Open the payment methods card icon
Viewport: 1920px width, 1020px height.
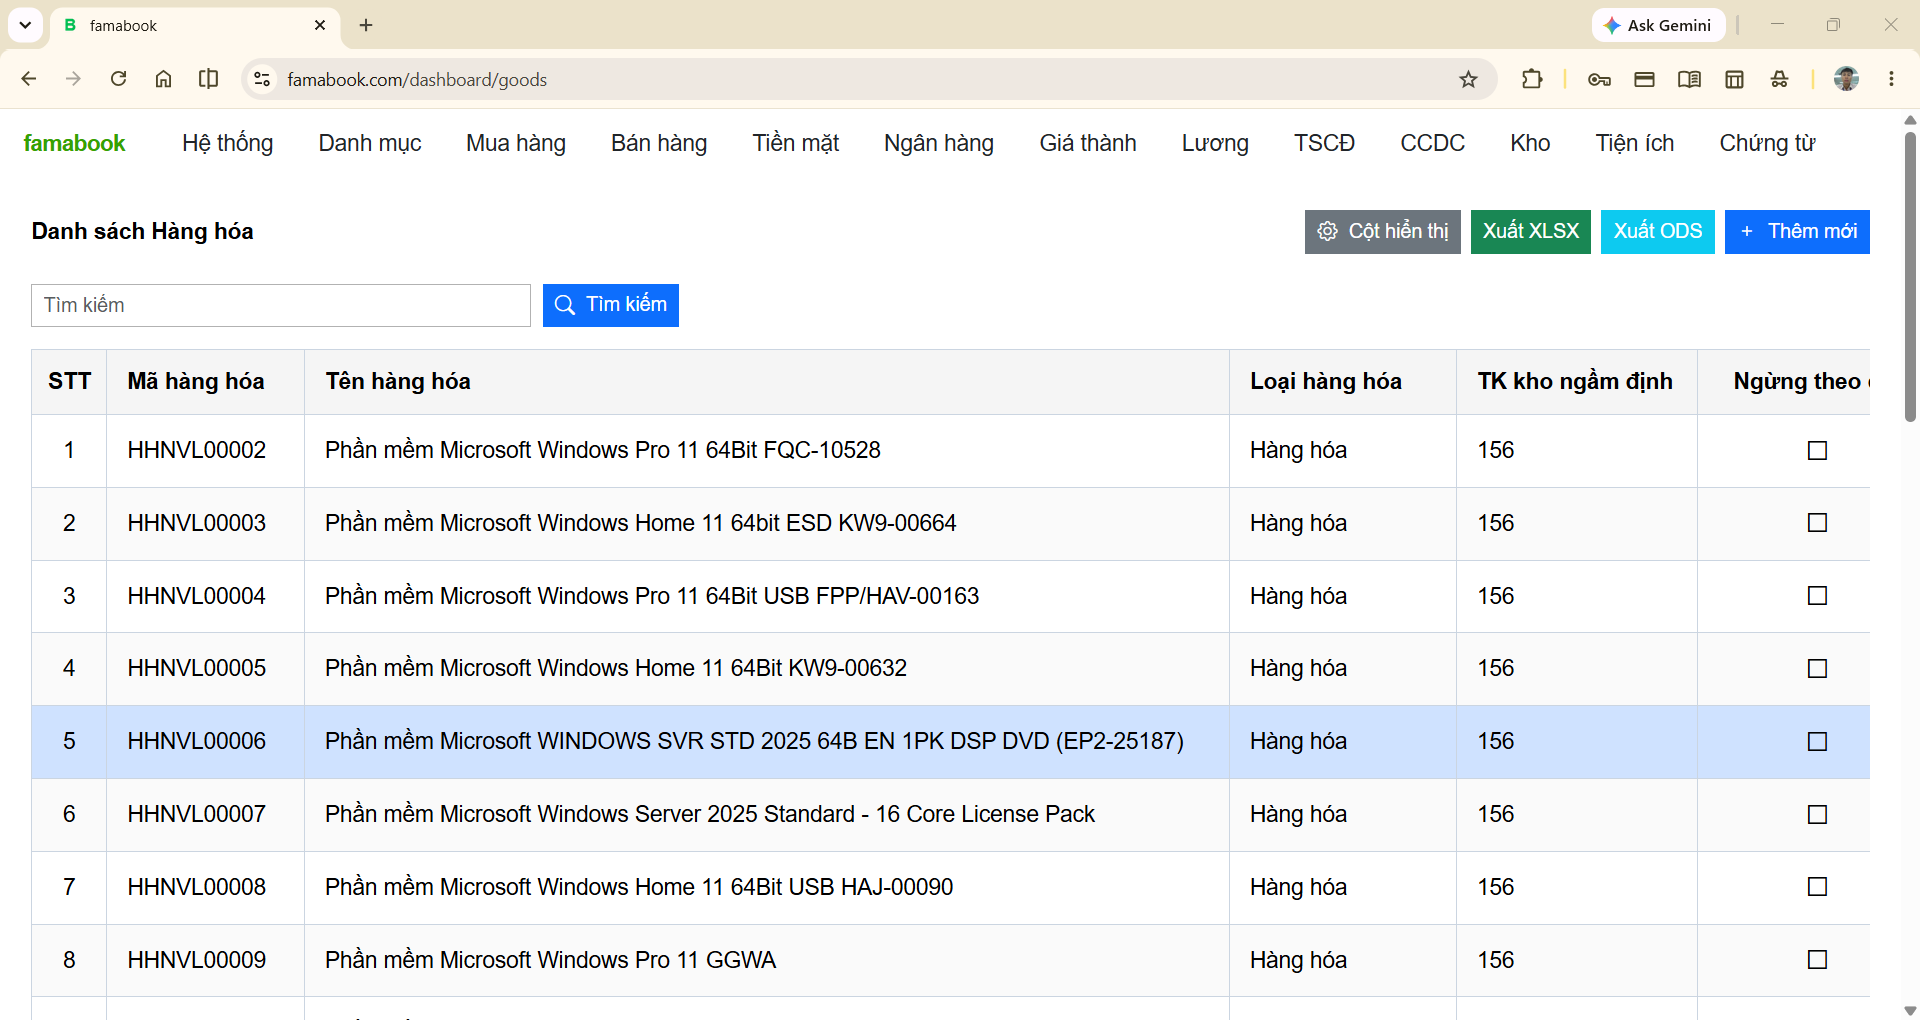(1644, 79)
